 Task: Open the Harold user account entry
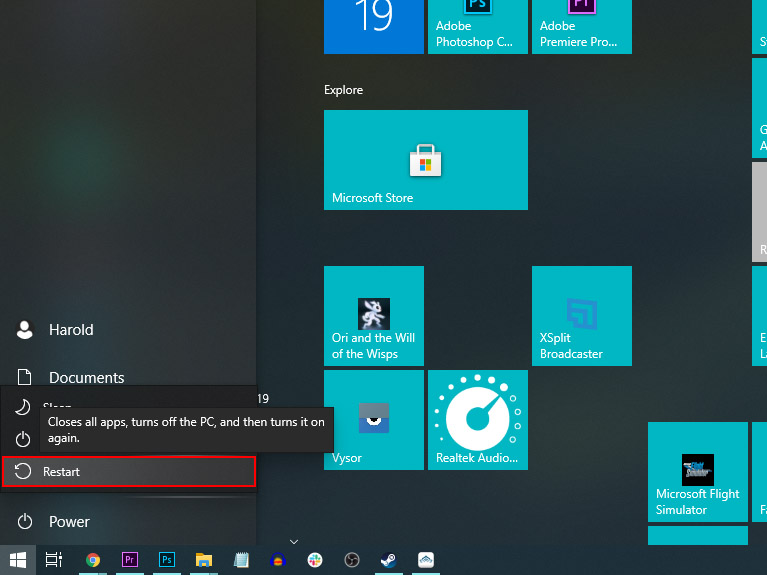[x=128, y=330]
